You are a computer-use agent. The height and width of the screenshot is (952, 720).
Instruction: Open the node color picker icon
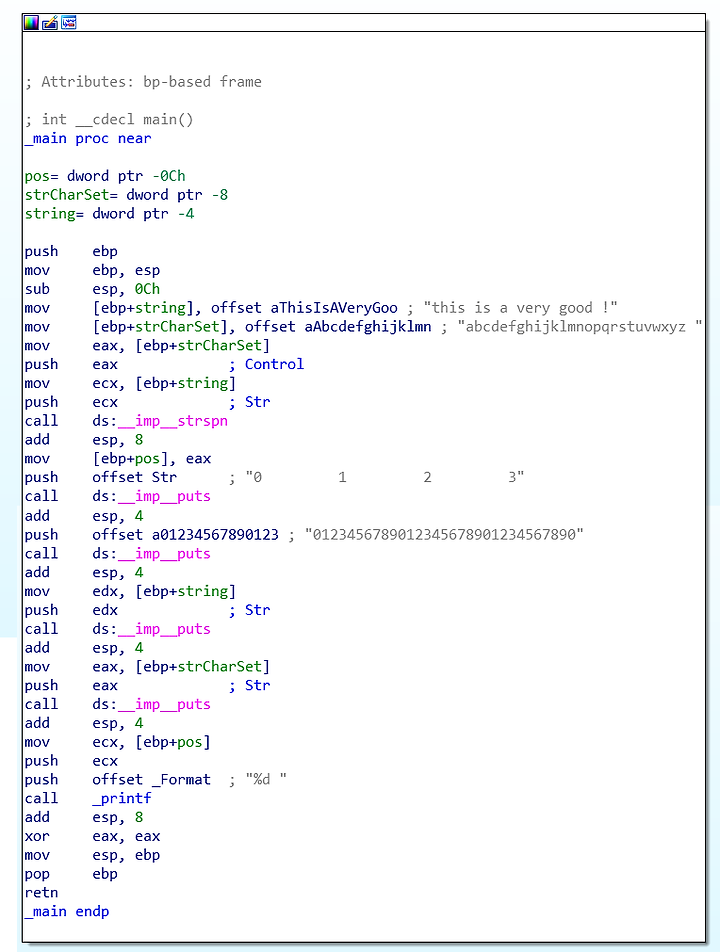click(x=31, y=23)
